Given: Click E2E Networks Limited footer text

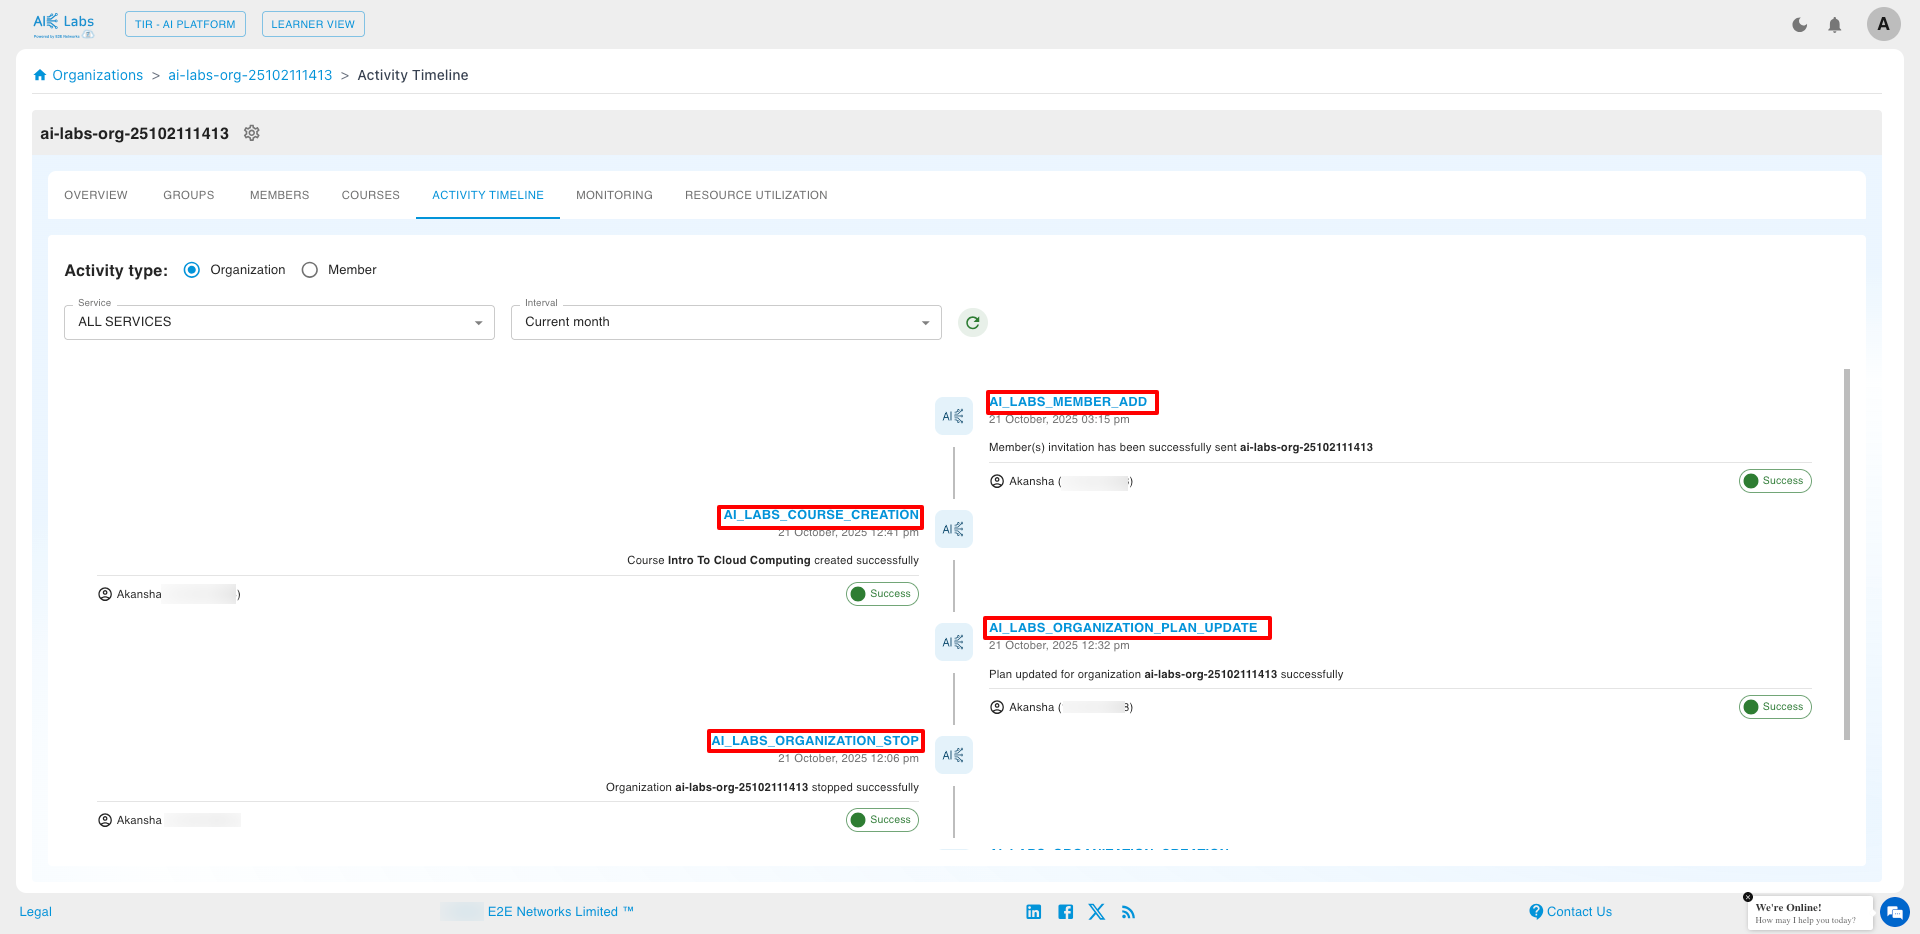Looking at the screenshot, I should point(561,912).
